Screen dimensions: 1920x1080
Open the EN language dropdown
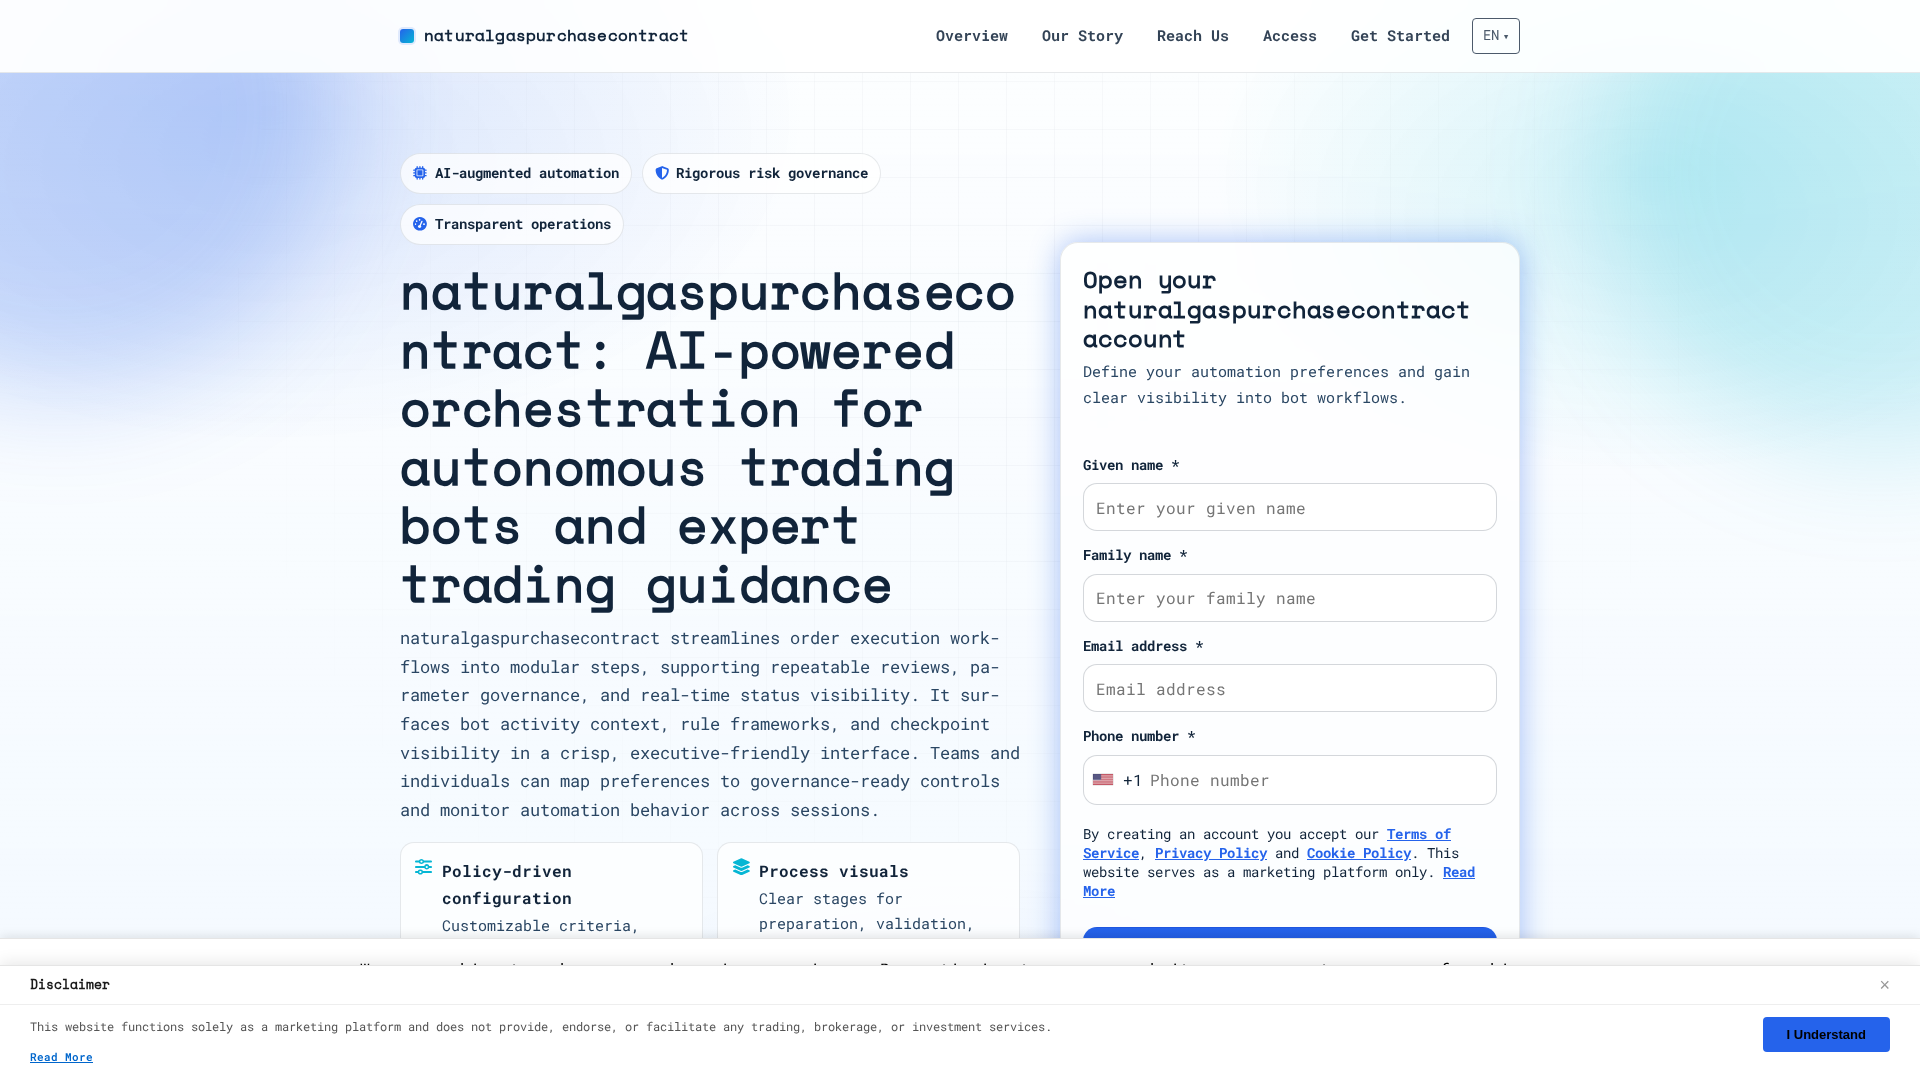1496,36
